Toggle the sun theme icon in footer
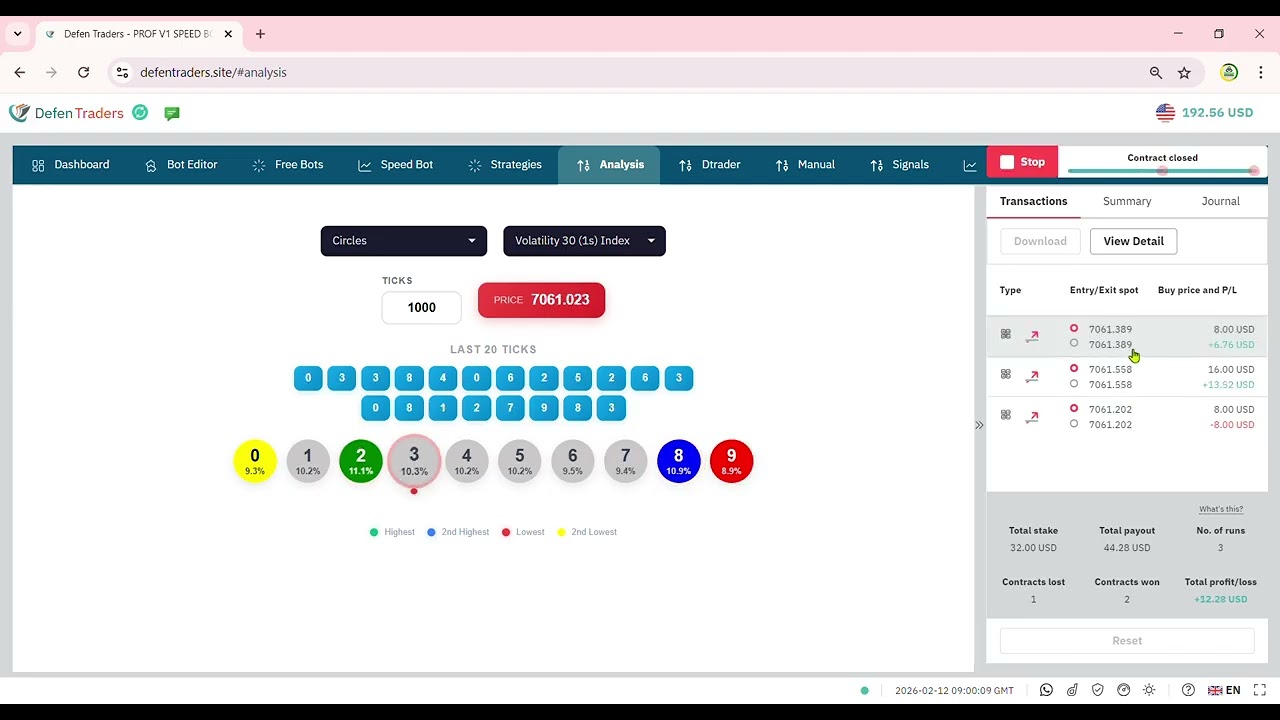1280x720 pixels. (x=1149, y=690)
